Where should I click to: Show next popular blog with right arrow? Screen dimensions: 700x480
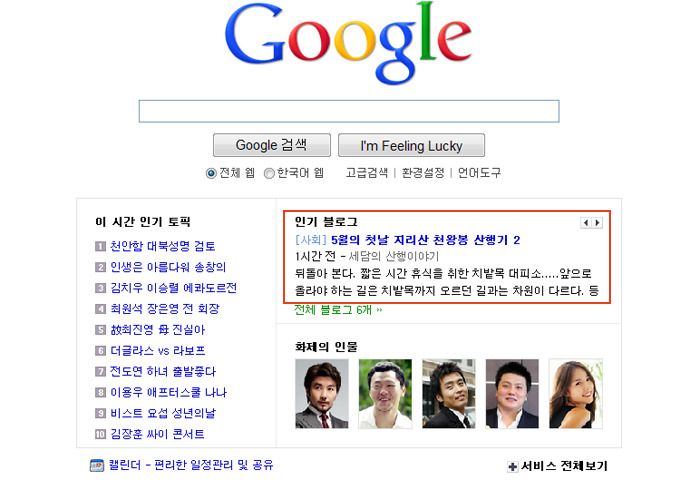[x=597, y=222]
